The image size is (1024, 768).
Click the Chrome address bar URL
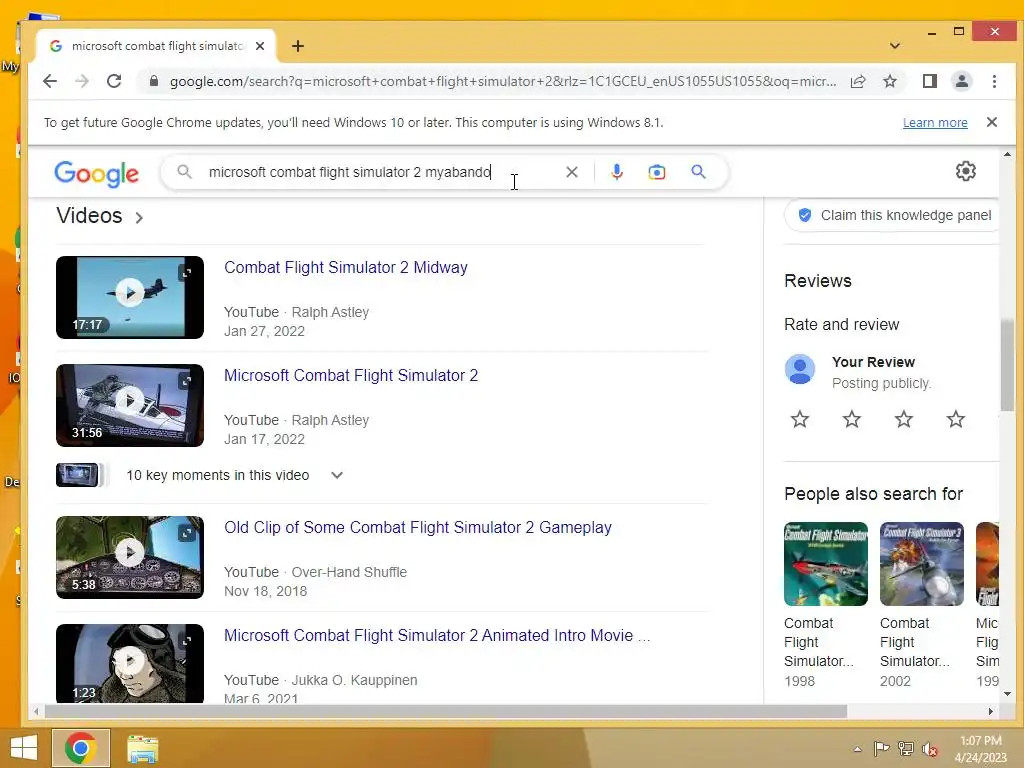[x=502, y=82]
